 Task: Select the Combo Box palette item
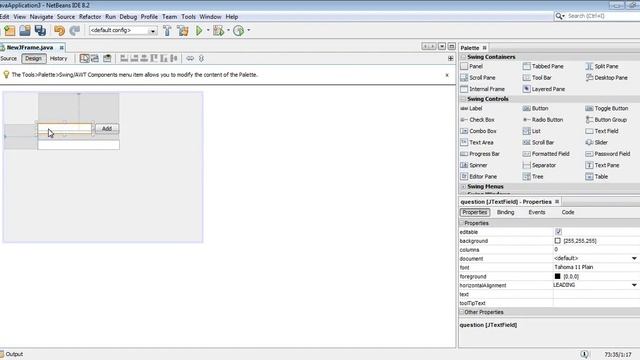pyautogui.click(x=478, y=131)
